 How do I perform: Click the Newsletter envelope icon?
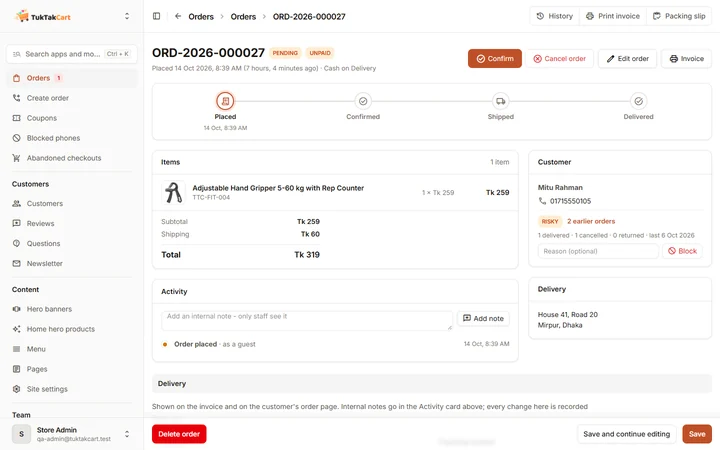click(17, 264)
